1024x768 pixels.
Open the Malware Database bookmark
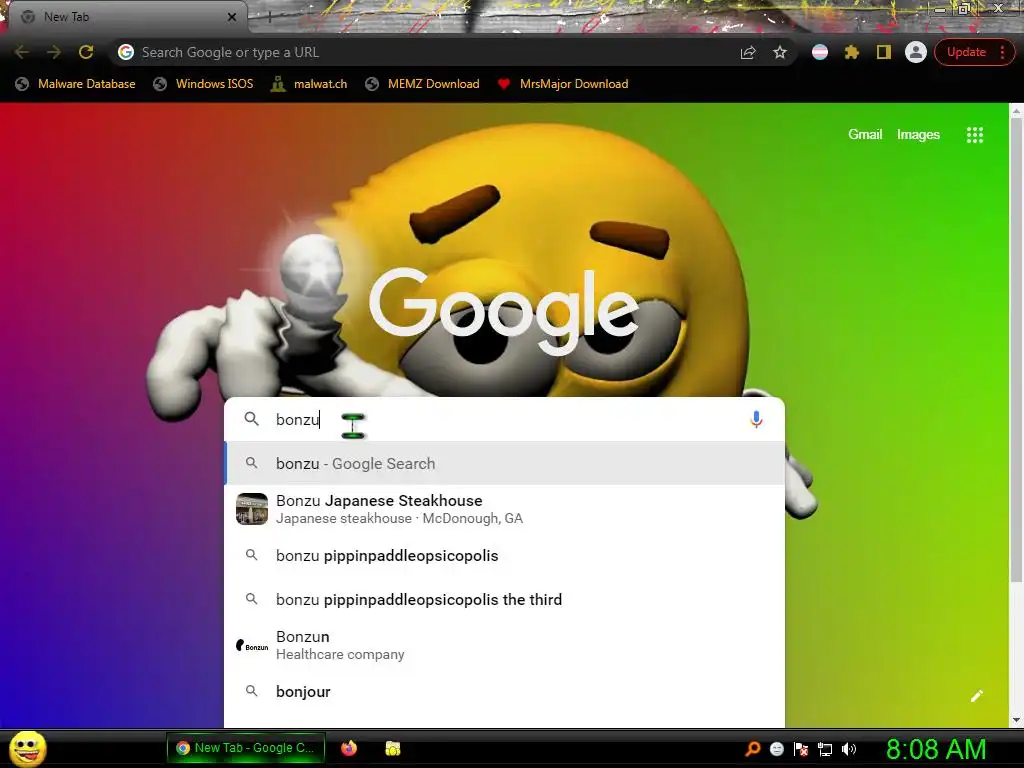pos(75,84)
